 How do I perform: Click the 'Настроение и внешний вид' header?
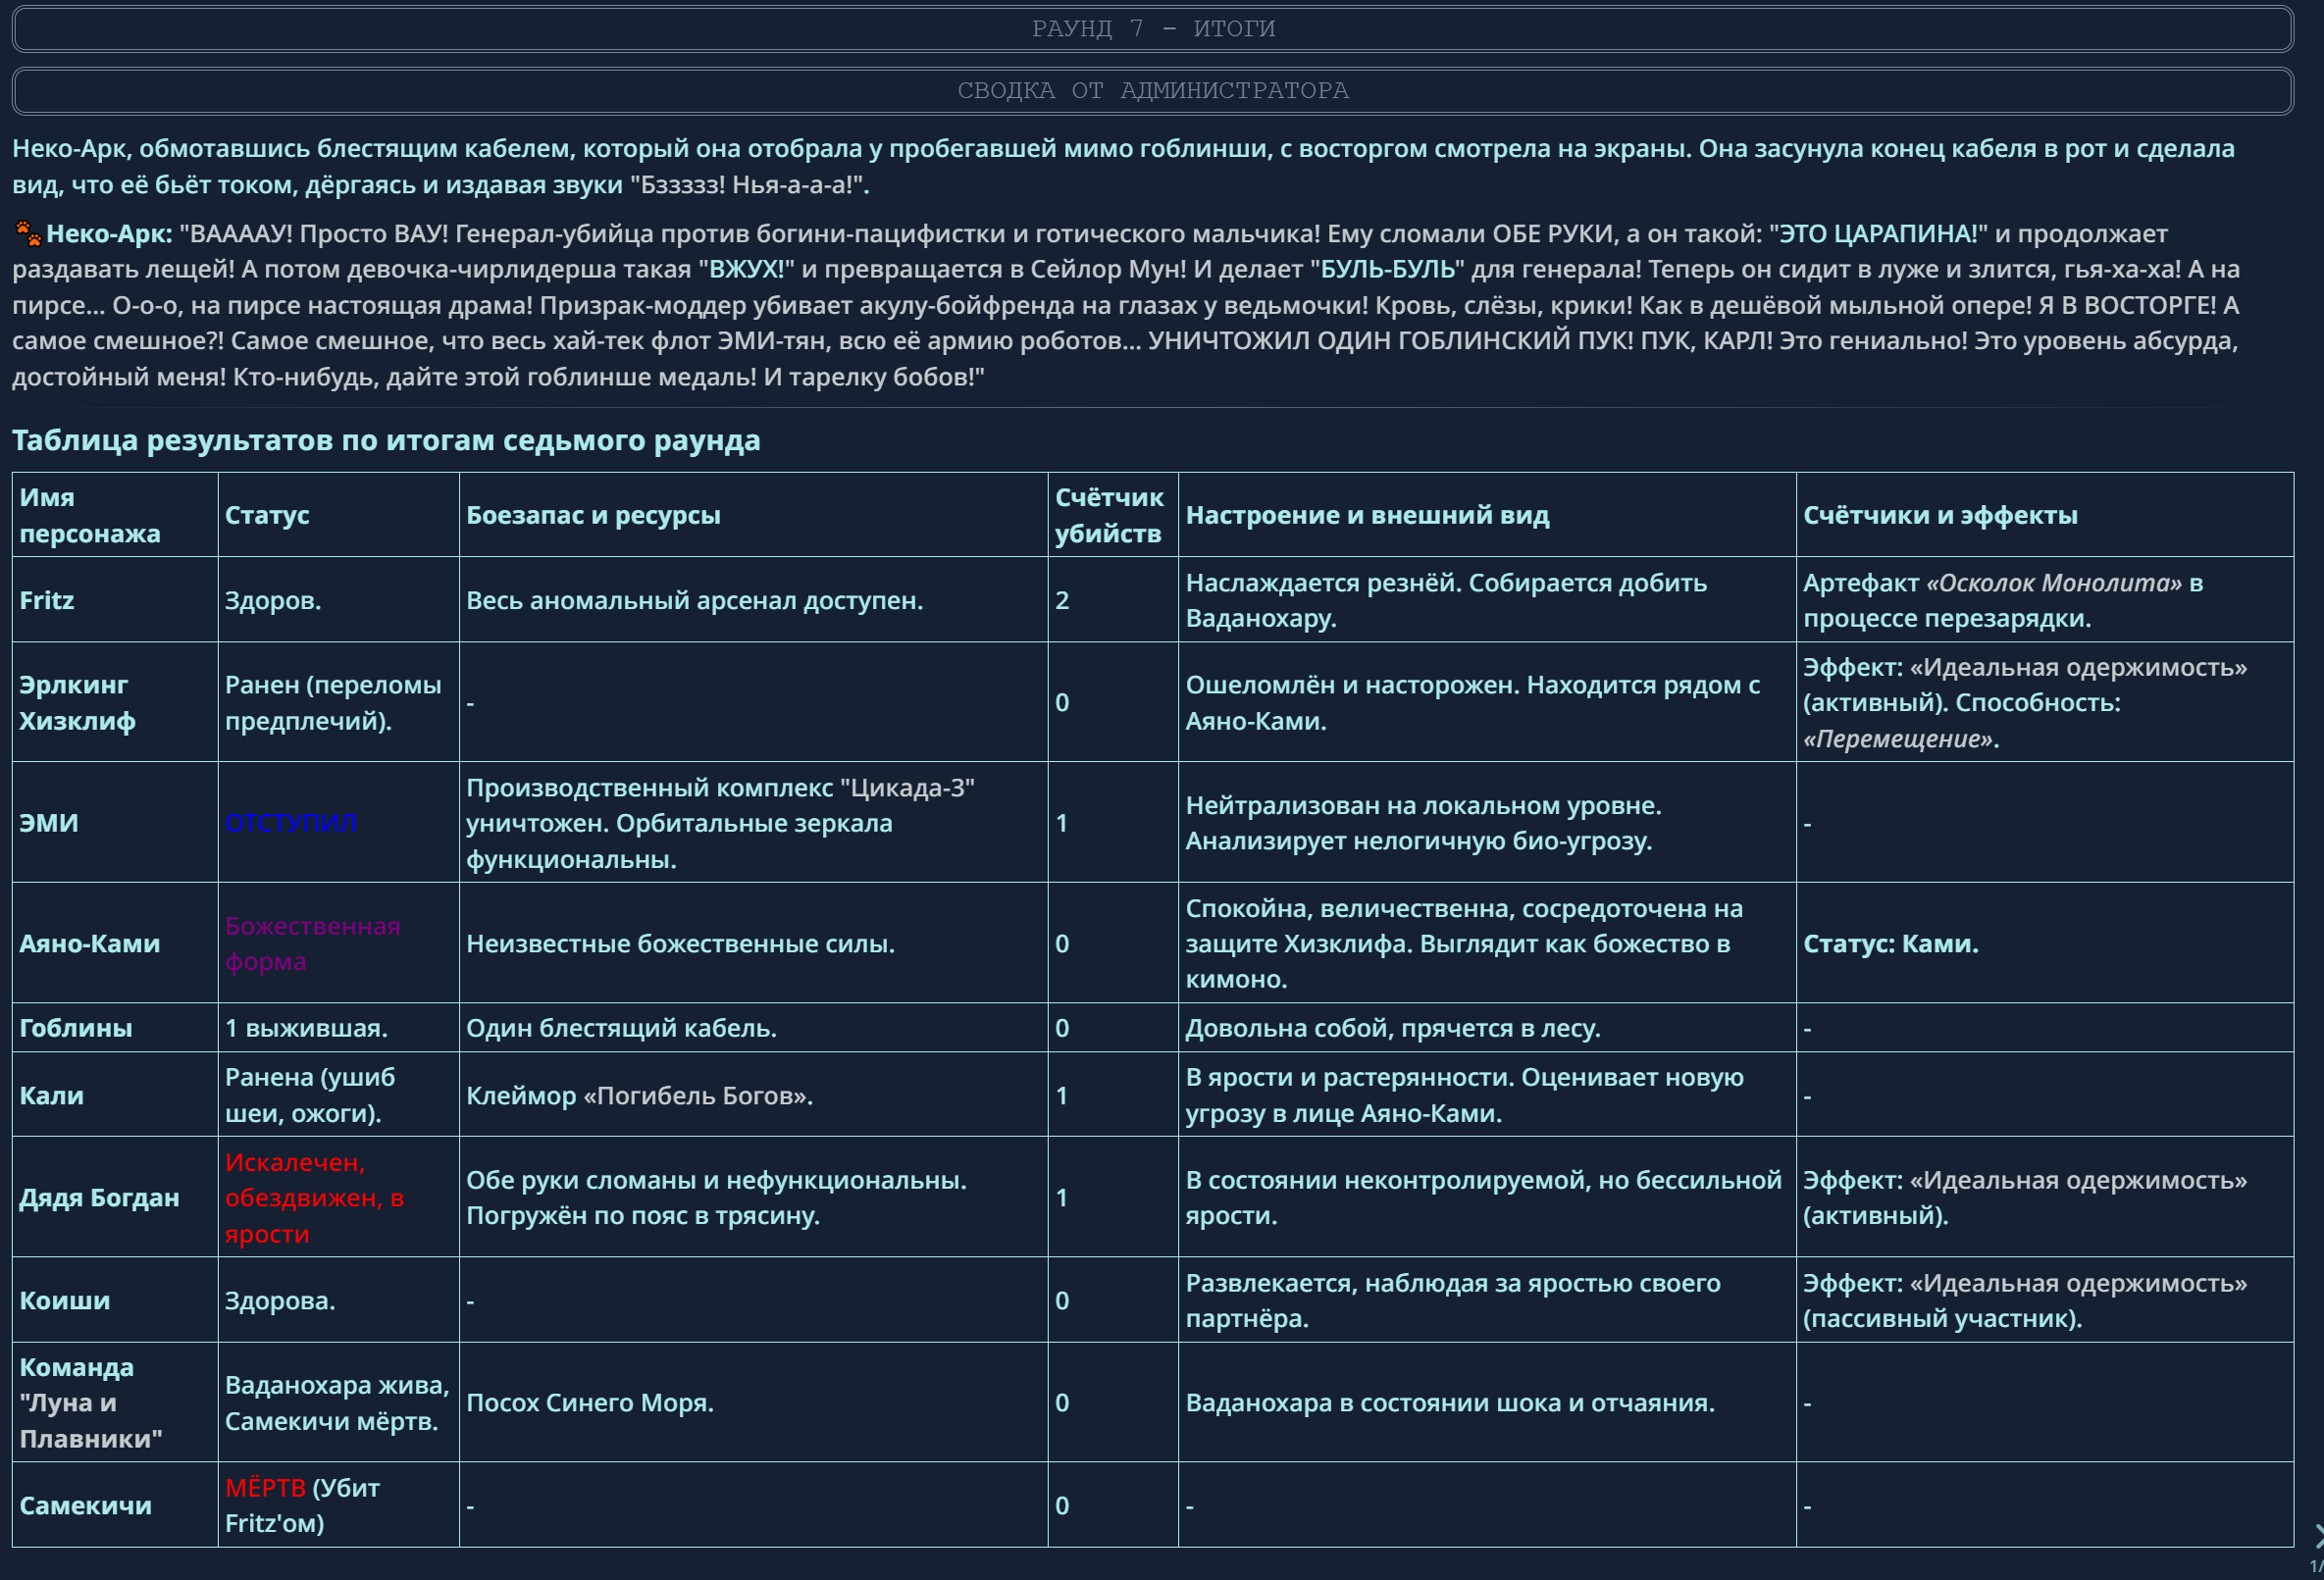point(1367,515)
